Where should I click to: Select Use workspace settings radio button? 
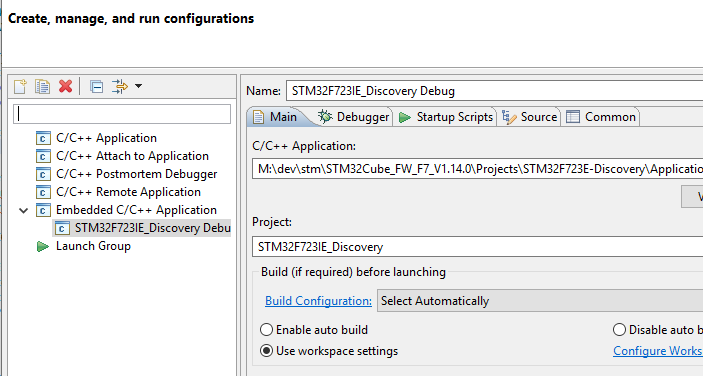click(x=266, y=351)
